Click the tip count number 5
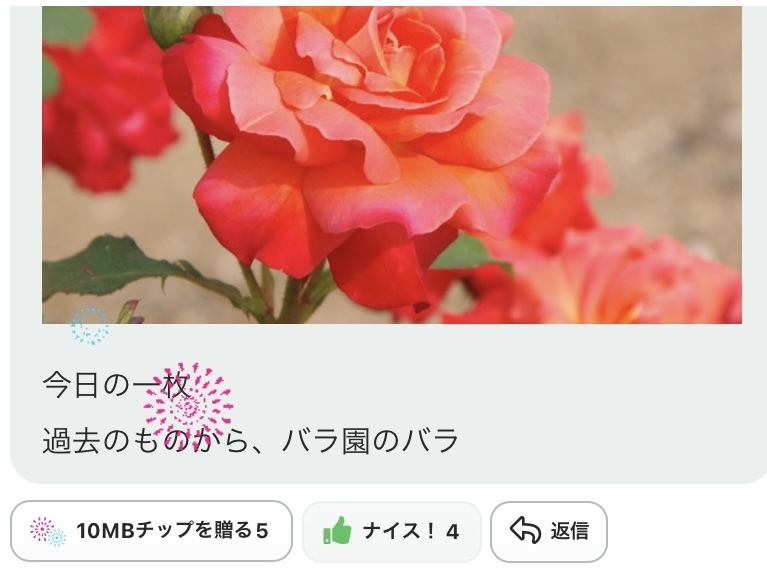Viewport: 767px width, 570px height. [x=262, y=531]
